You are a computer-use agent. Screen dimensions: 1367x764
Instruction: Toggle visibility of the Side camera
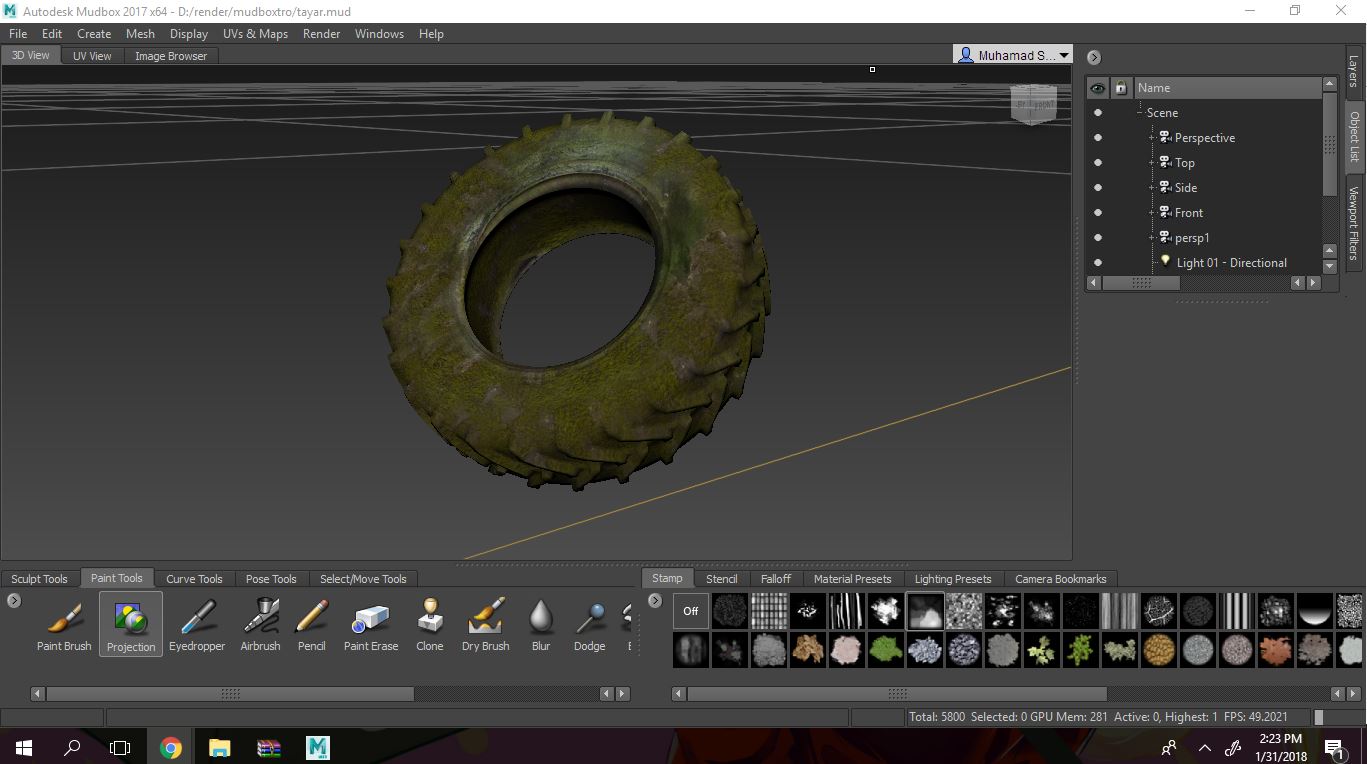point(1098,188)
